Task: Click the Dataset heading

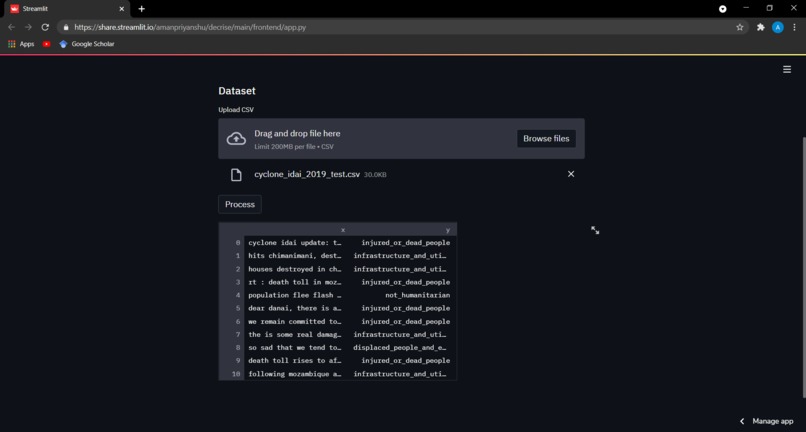Action: click(x=236, y=91)
